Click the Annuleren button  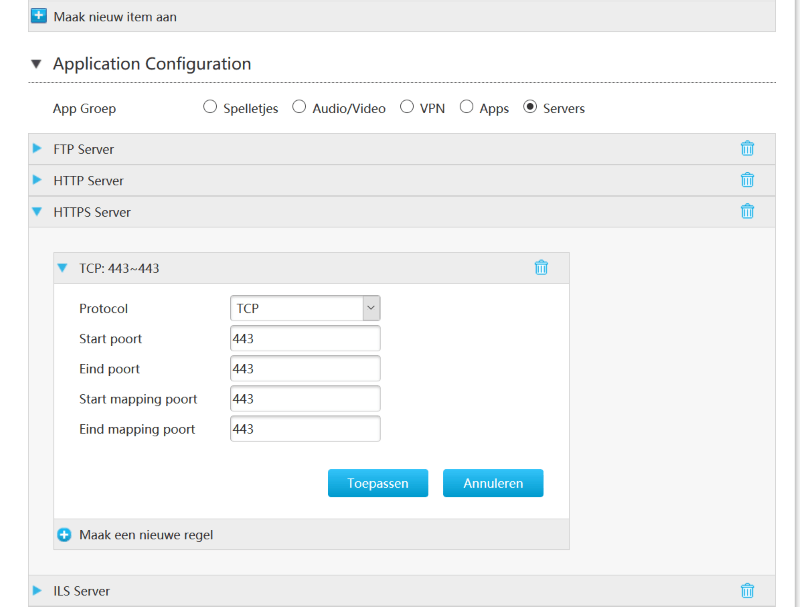click(492, 483)
